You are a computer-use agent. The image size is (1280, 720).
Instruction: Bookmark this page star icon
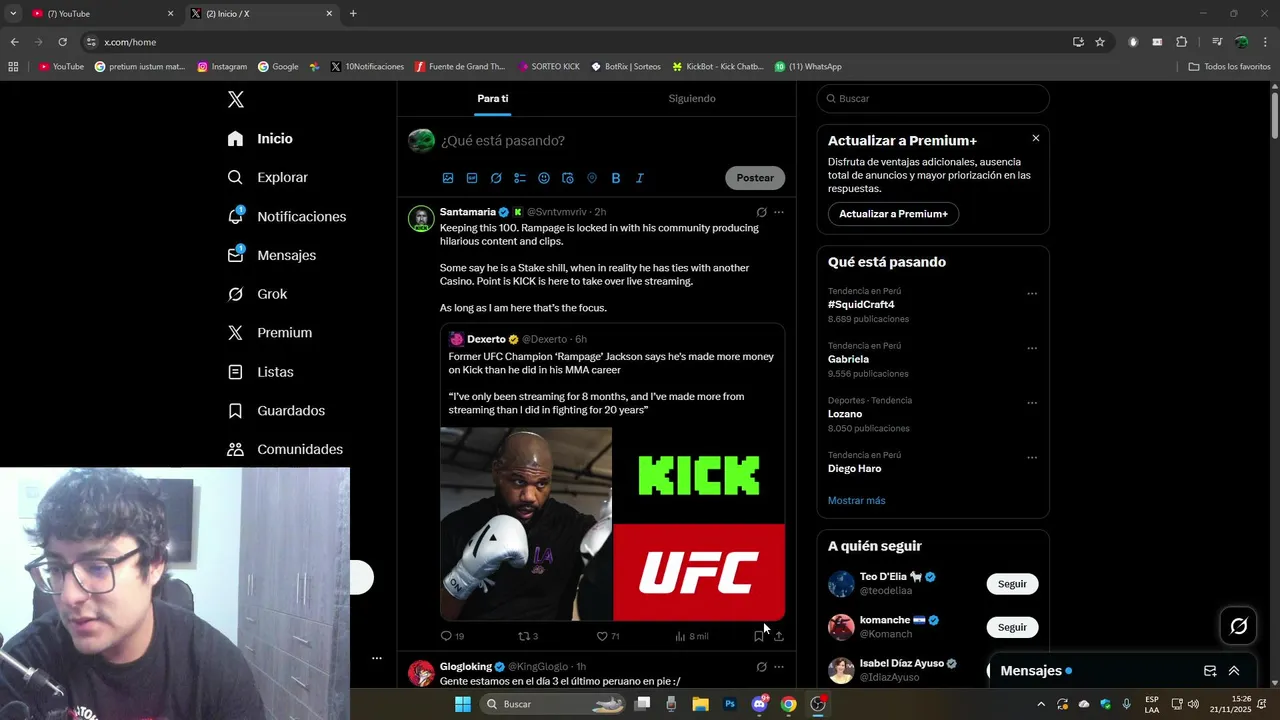click(1100, 42)
